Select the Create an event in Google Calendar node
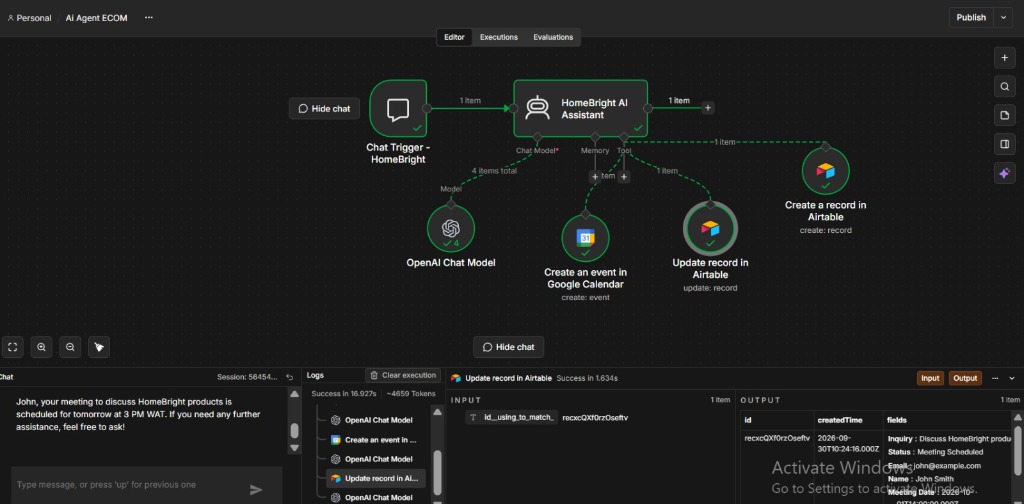The width and height of the screenshot is (1024, 504). (x=585, y=238)
